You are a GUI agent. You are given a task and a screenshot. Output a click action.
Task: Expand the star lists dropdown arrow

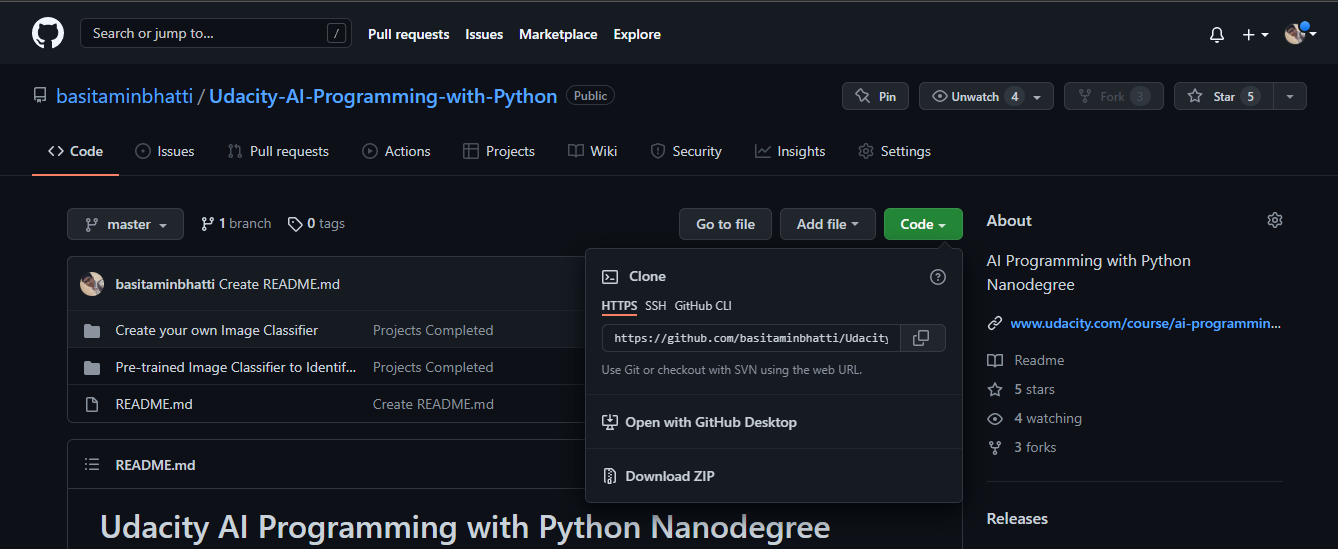click(x=1290, y=96)
